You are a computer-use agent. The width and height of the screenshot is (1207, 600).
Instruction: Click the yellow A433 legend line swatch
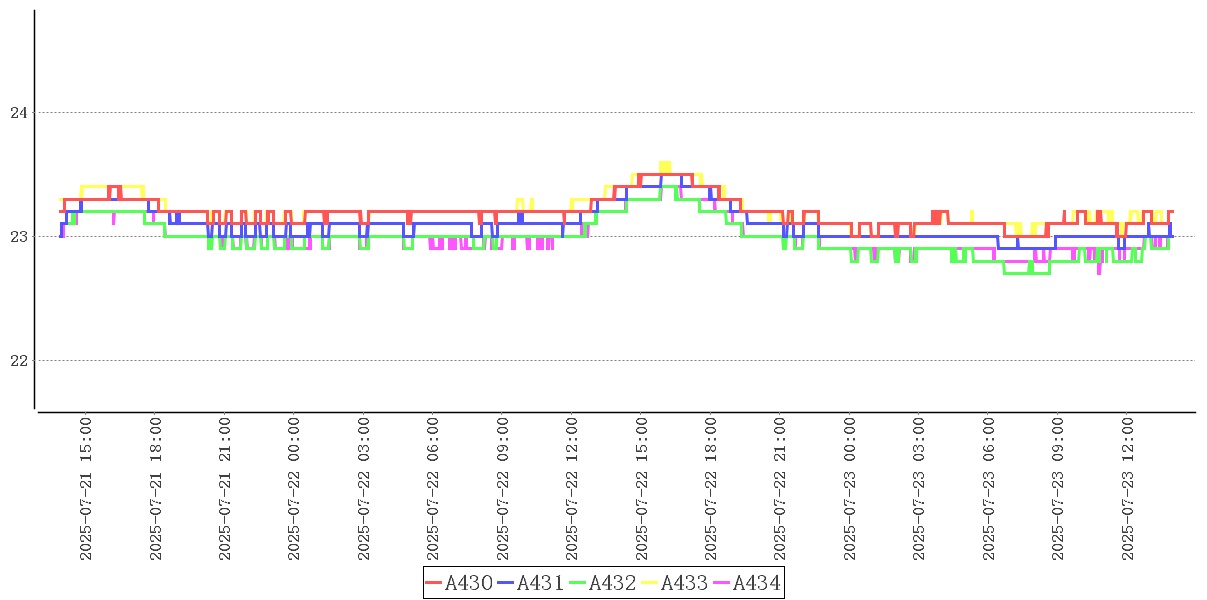click(650, 583)
